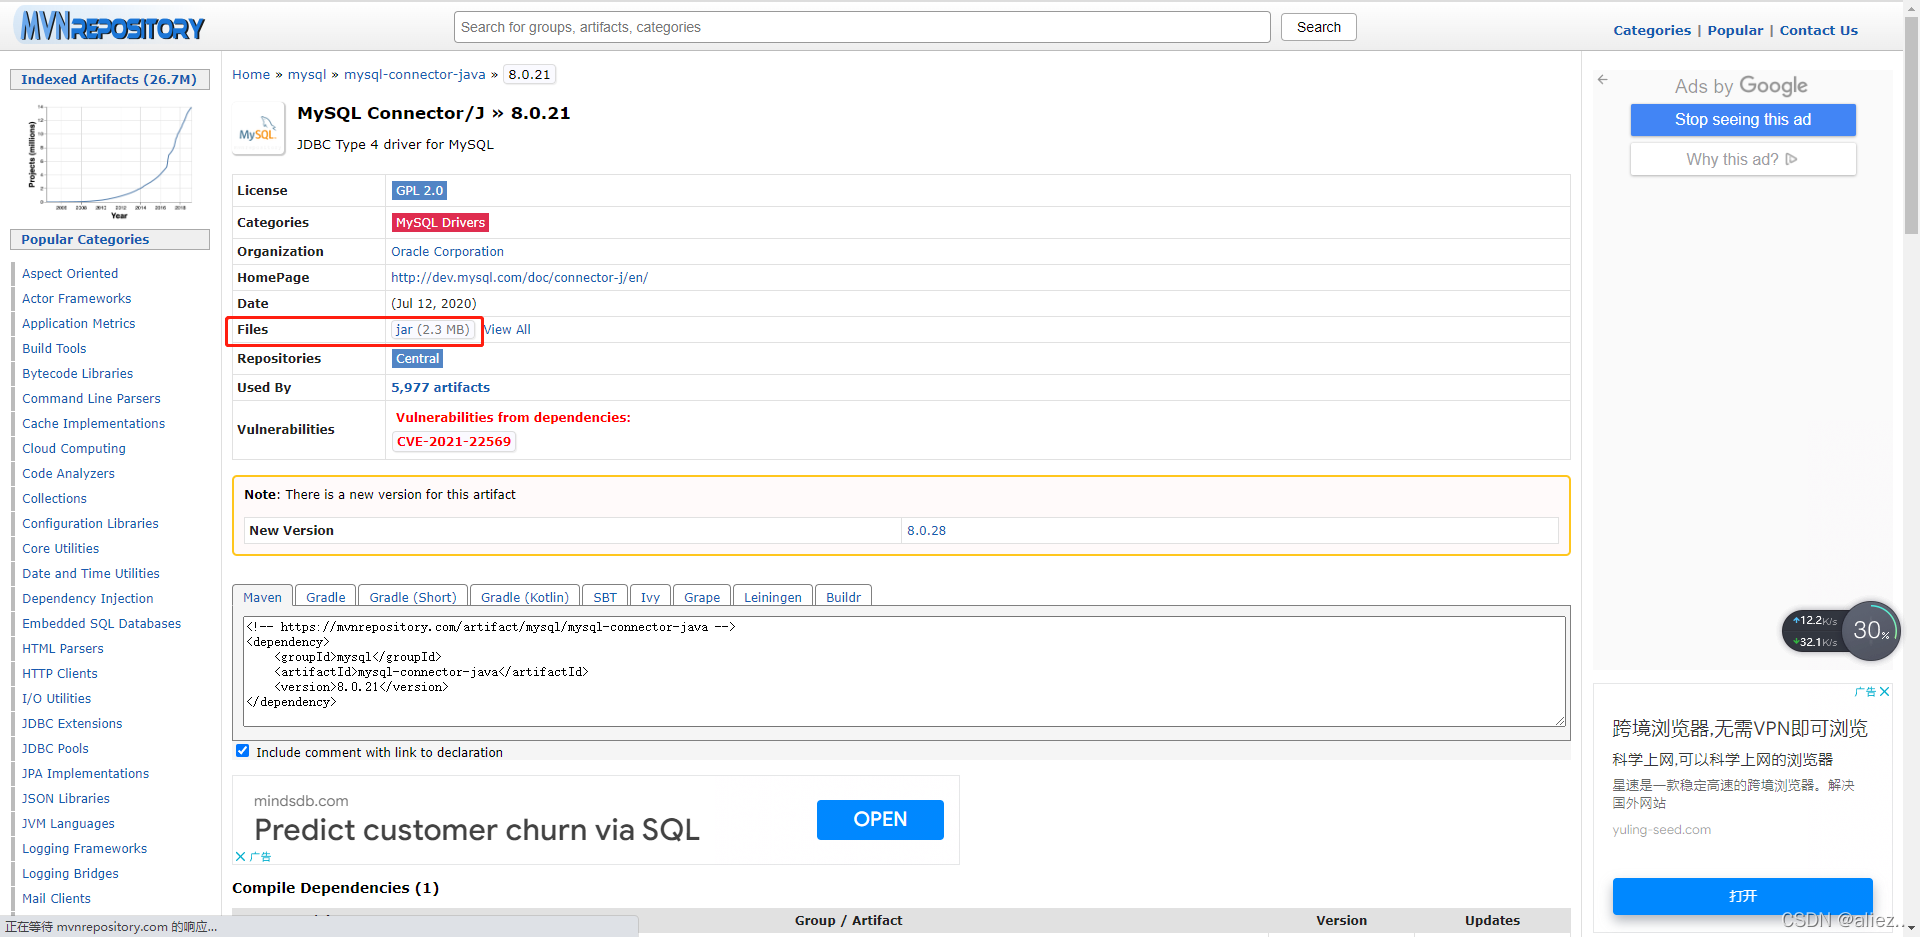1920x937 pixels.
Task: Open the Leiningen tab
Action: point(772,596)
